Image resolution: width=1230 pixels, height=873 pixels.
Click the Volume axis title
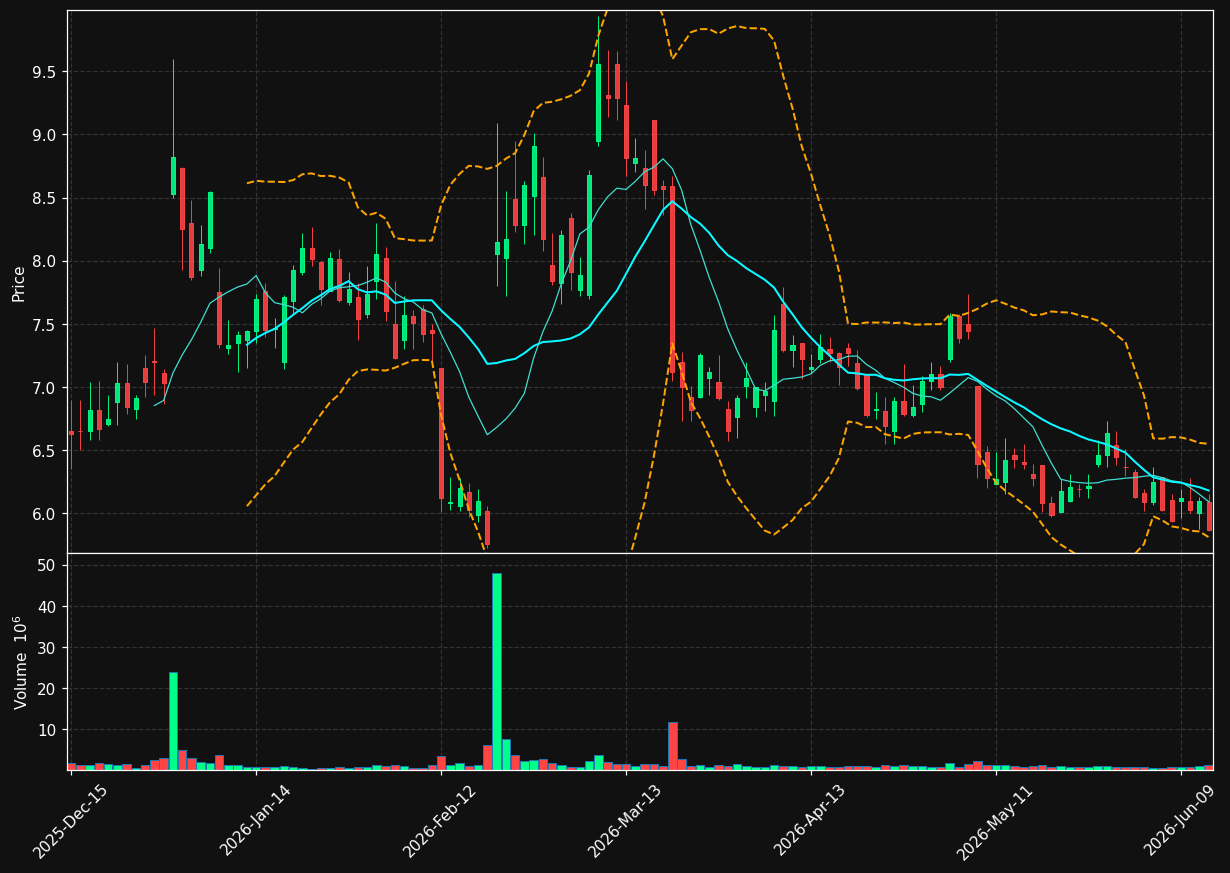click(20, 662)
